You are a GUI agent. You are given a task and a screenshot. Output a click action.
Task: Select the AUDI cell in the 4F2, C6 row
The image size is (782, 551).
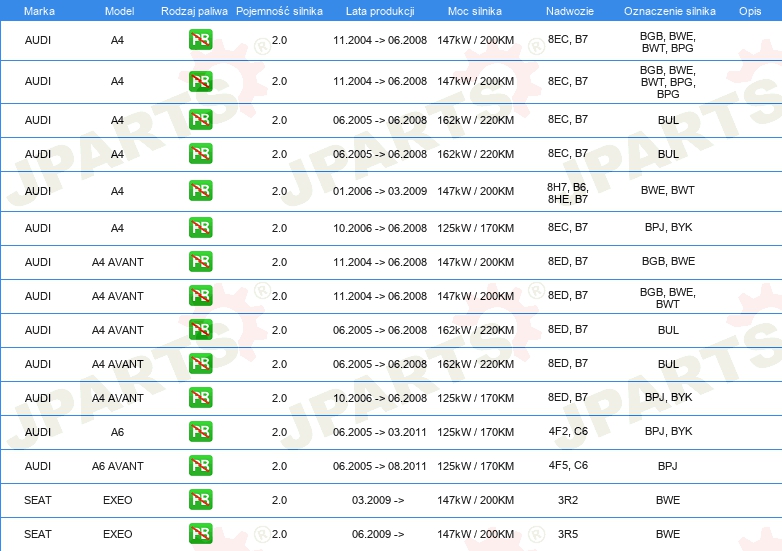38,432
